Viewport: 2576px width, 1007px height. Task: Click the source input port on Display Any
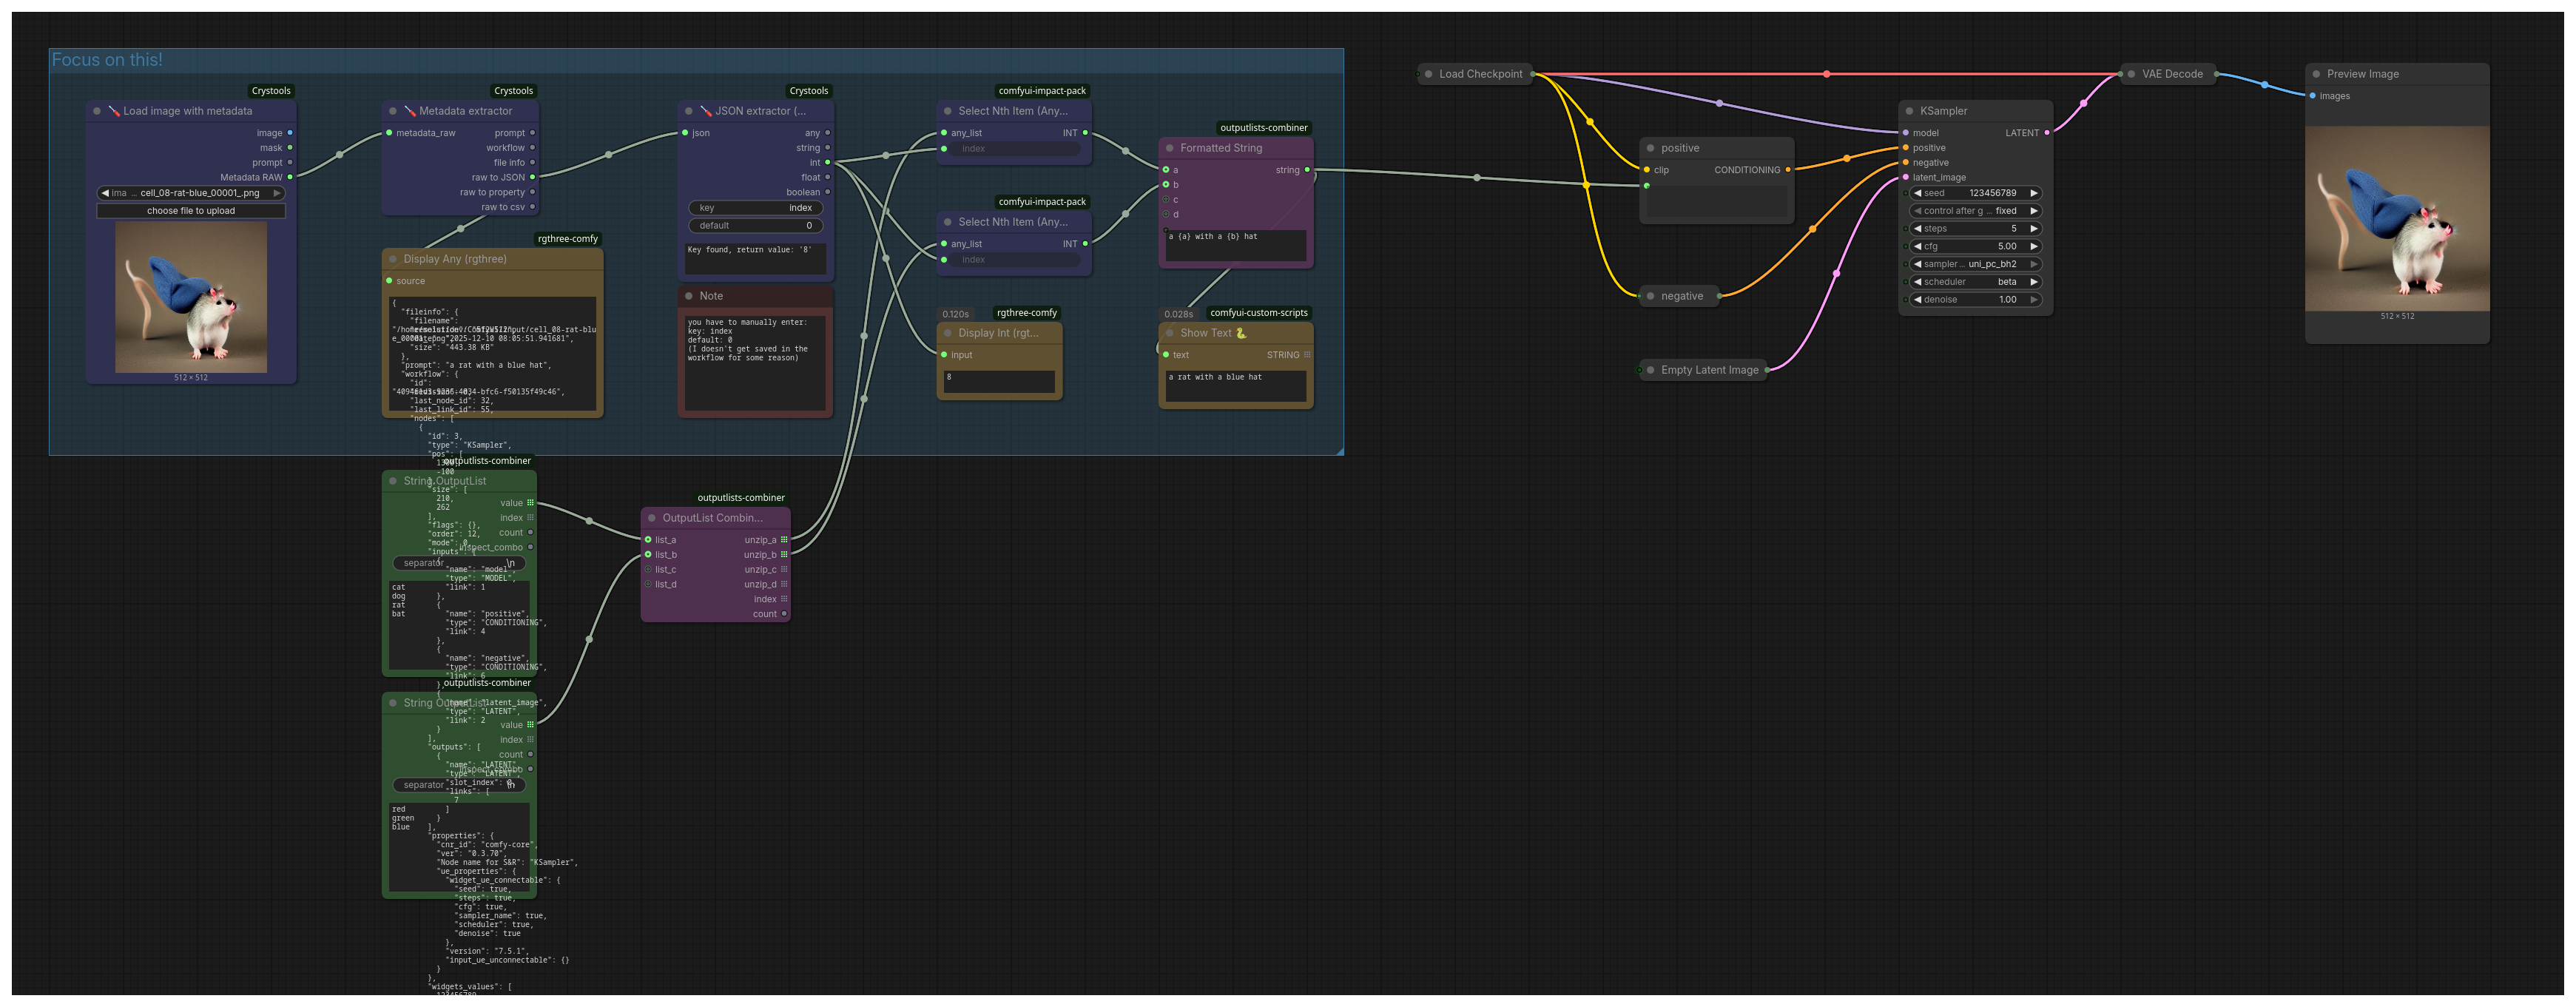pos(389,281)
